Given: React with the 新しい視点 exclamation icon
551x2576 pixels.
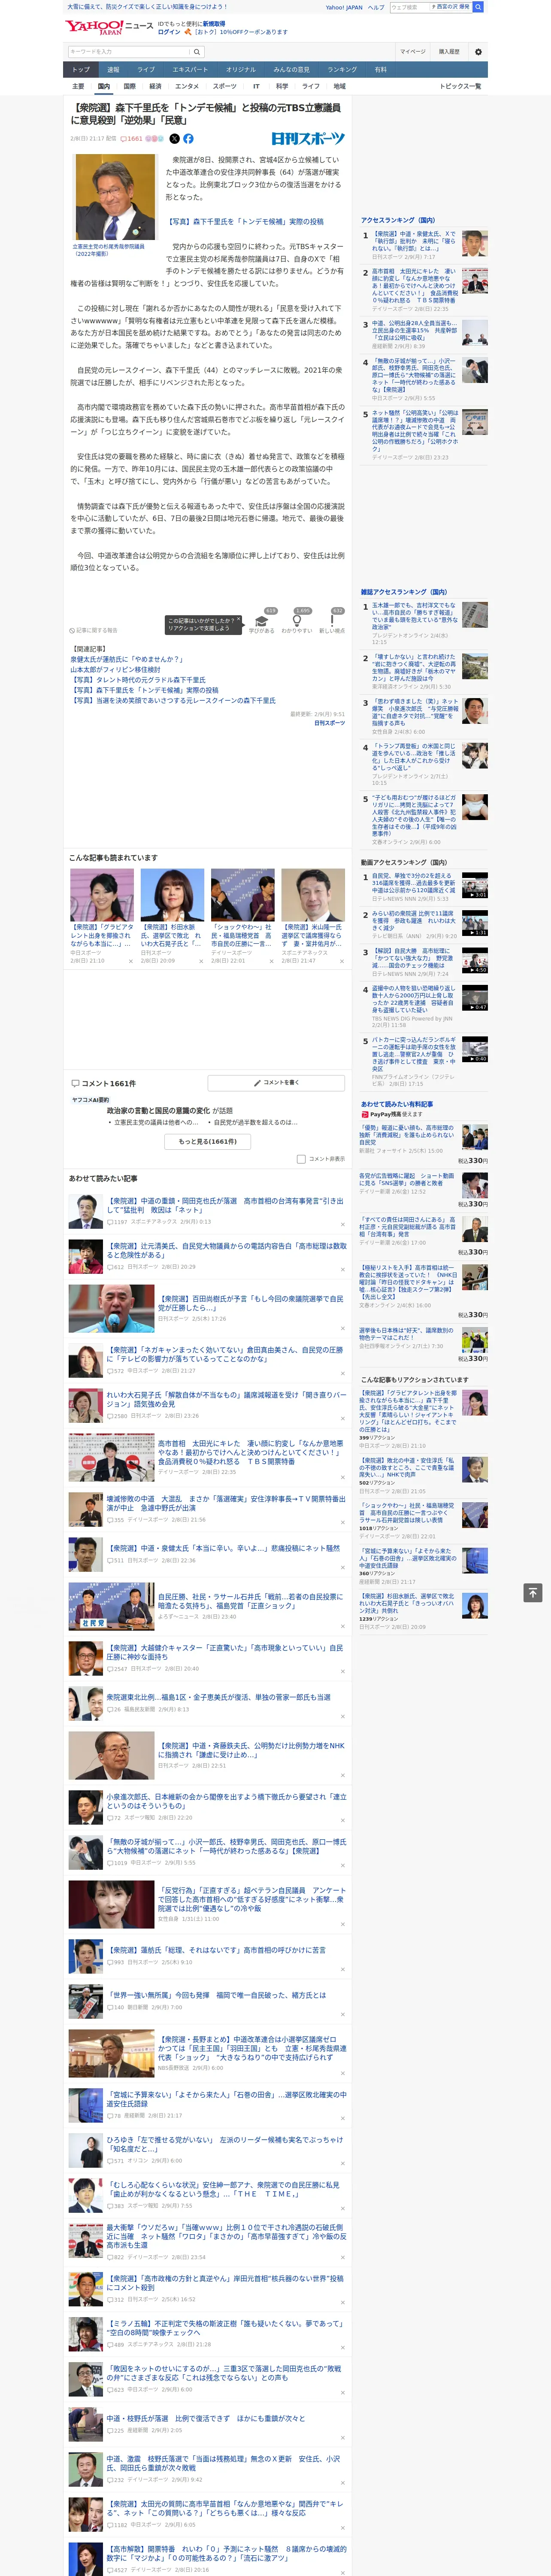Looking at the screenshot, I should [332, 621].
